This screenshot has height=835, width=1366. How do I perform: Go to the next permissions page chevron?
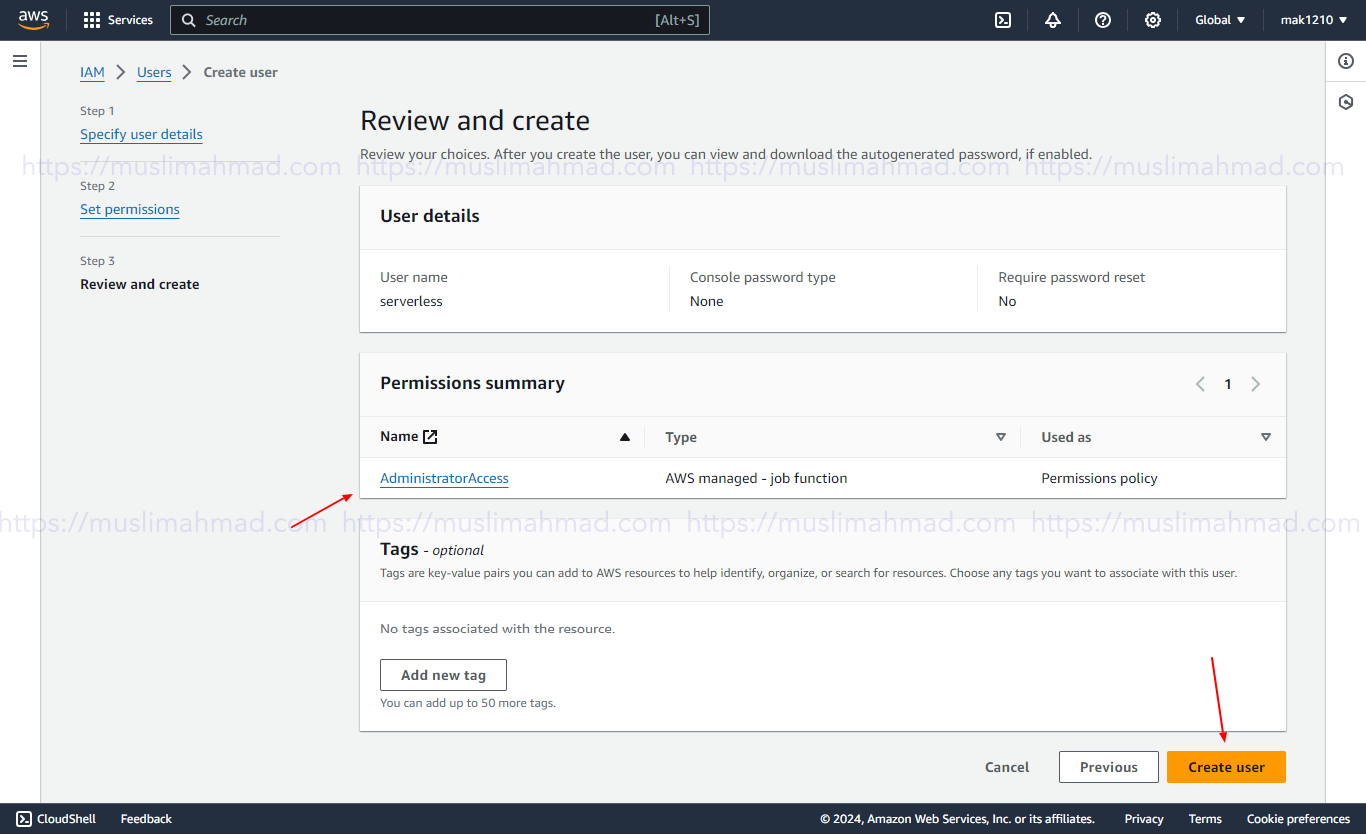click(1256, 384)
